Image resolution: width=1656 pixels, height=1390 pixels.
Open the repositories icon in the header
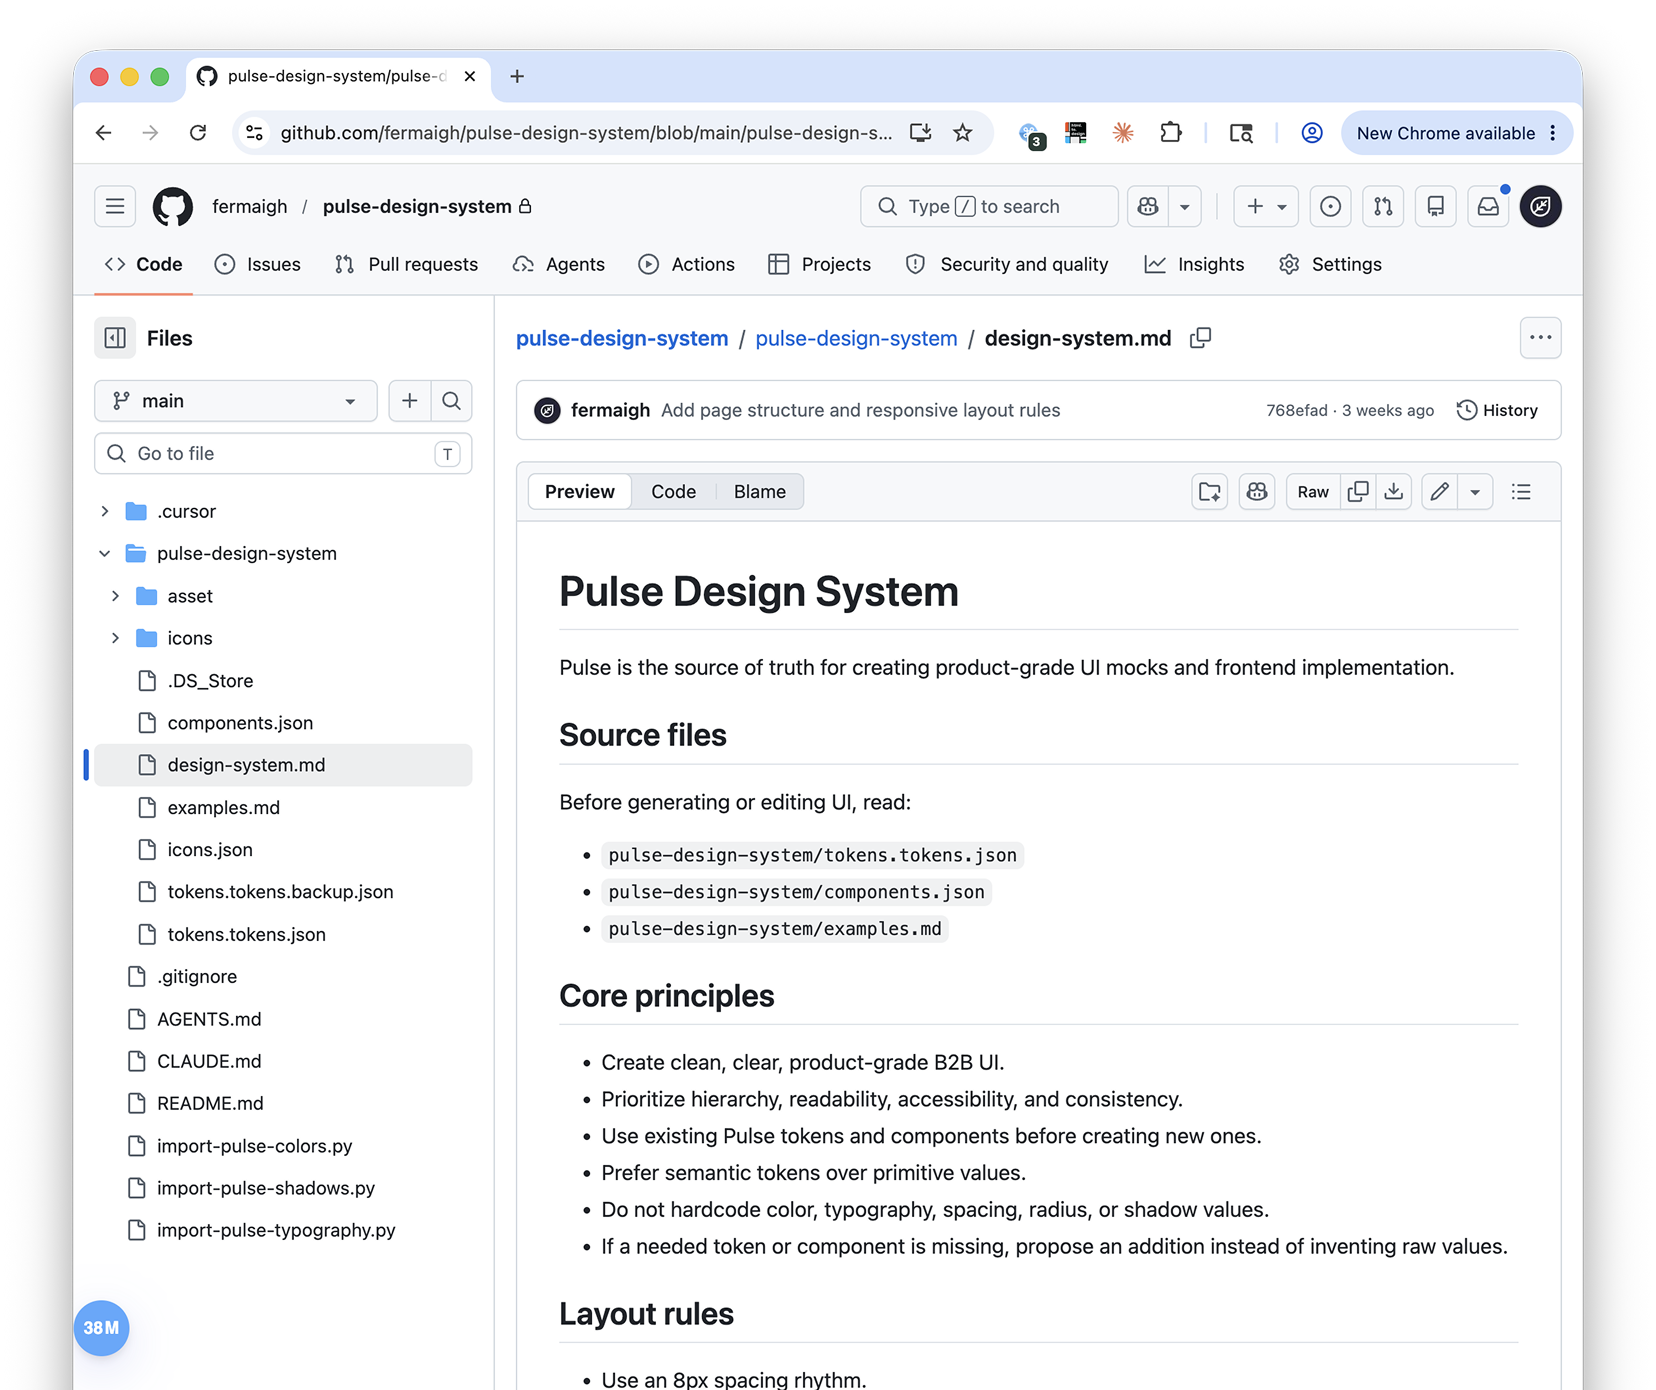pyautogui.click(x=1436, y=206)
